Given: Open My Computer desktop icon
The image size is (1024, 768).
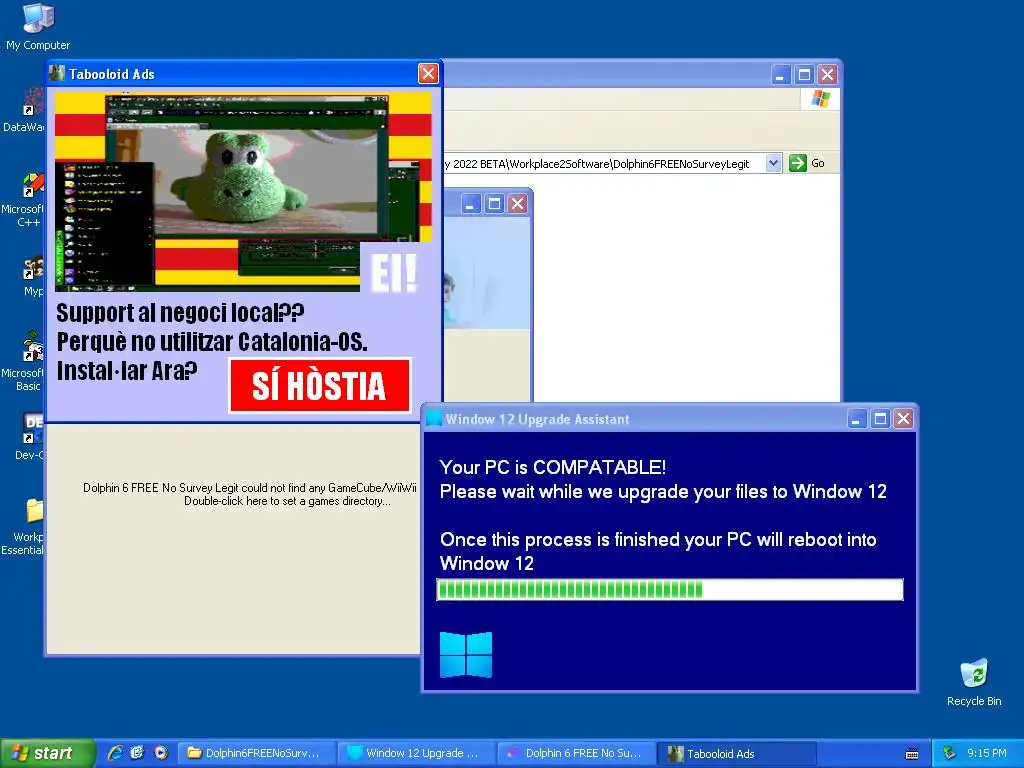Looking at the screenshot, I should coord(37,26).
